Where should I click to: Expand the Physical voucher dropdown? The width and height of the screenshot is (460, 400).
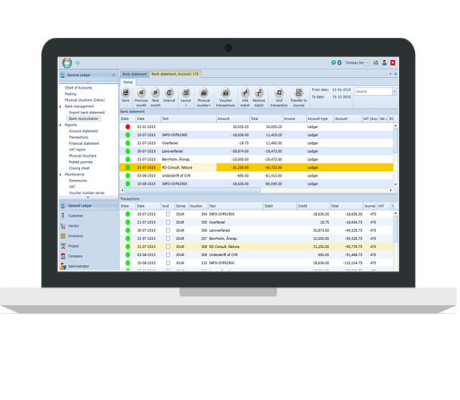pyautogui.click(x=204, y=97)
